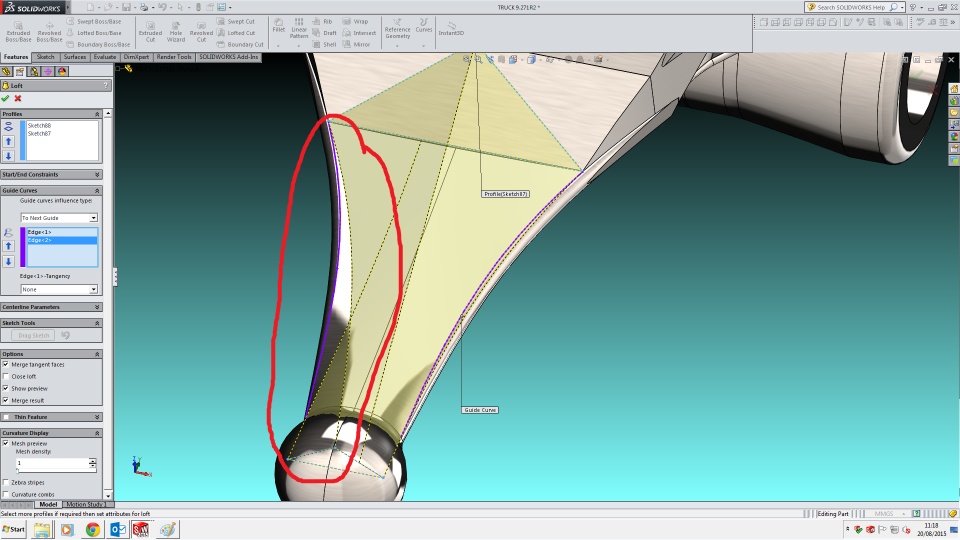Collapse the Guide Curves section
This screenshot has width=960, height=540.
pyautogui.click(x=97, y=190)
